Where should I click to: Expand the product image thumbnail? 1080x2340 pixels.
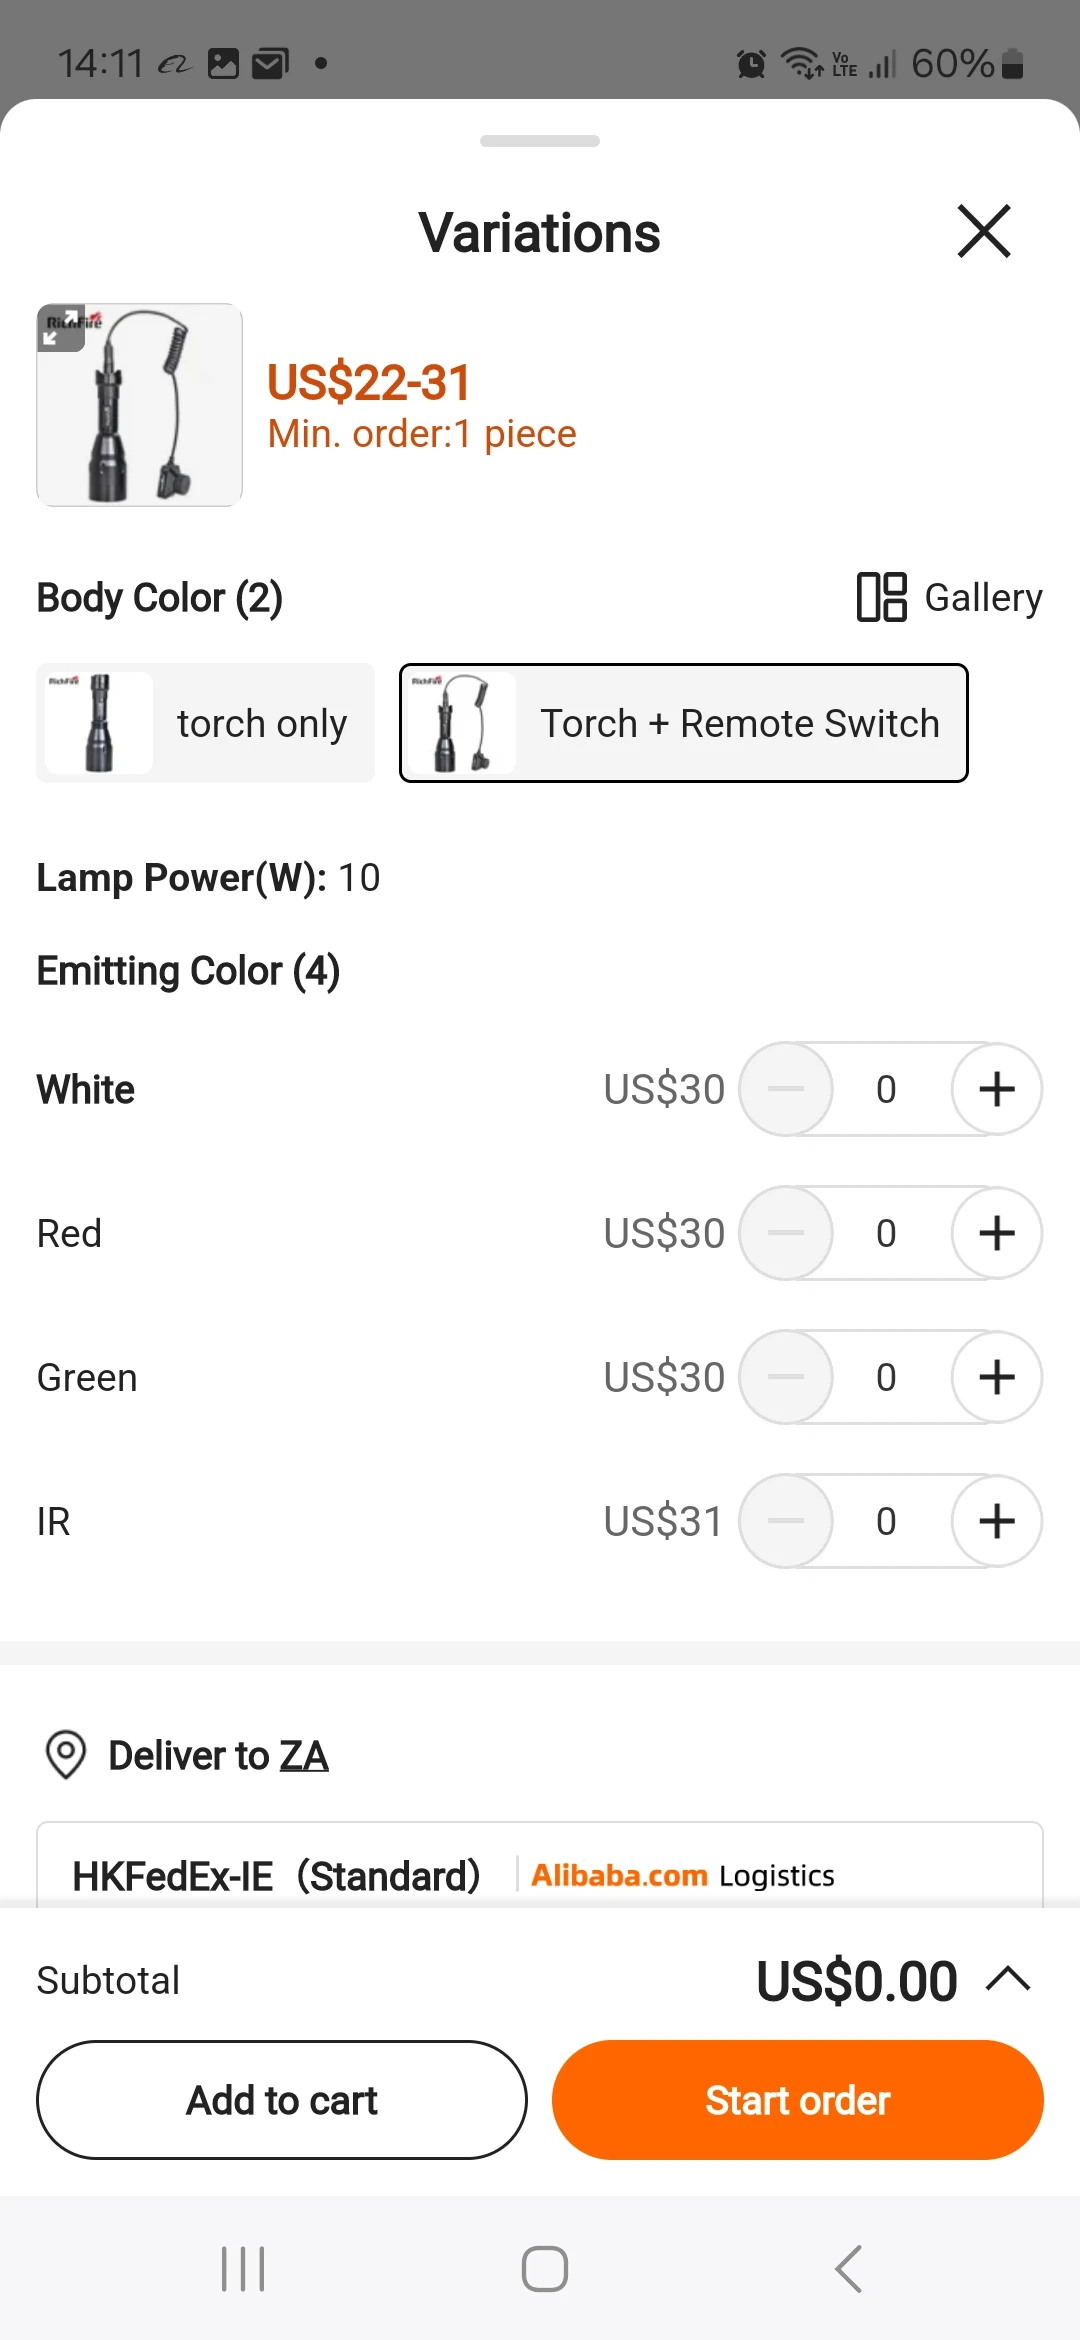(62, 327)
